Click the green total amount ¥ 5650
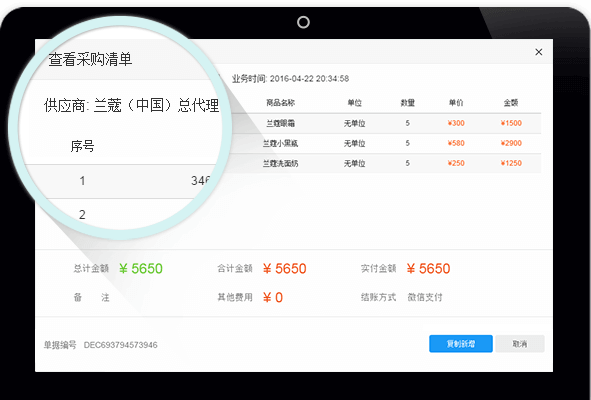This screenshot has width=591, height=400. (141, 269)
